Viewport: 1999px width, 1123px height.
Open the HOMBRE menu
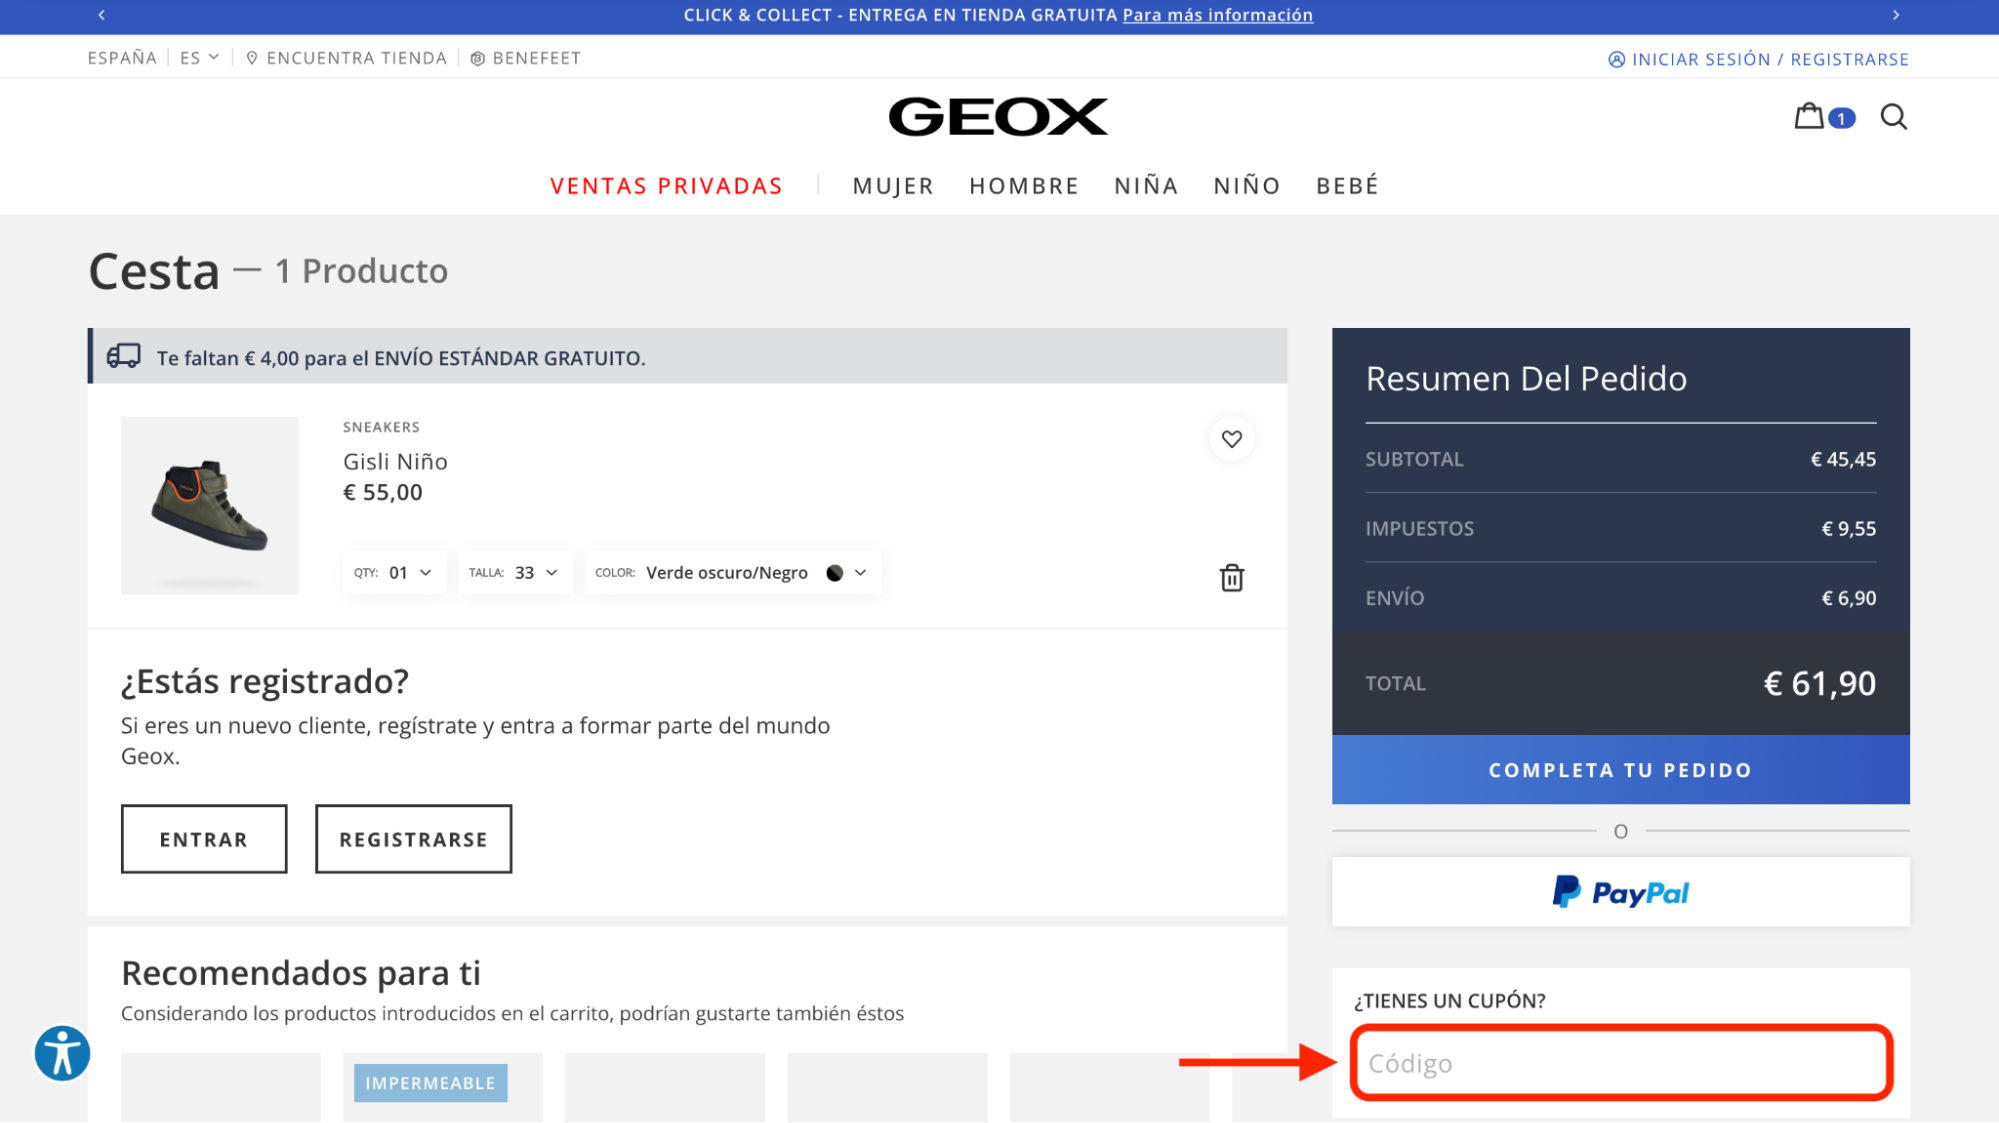tap(1024, 186)
